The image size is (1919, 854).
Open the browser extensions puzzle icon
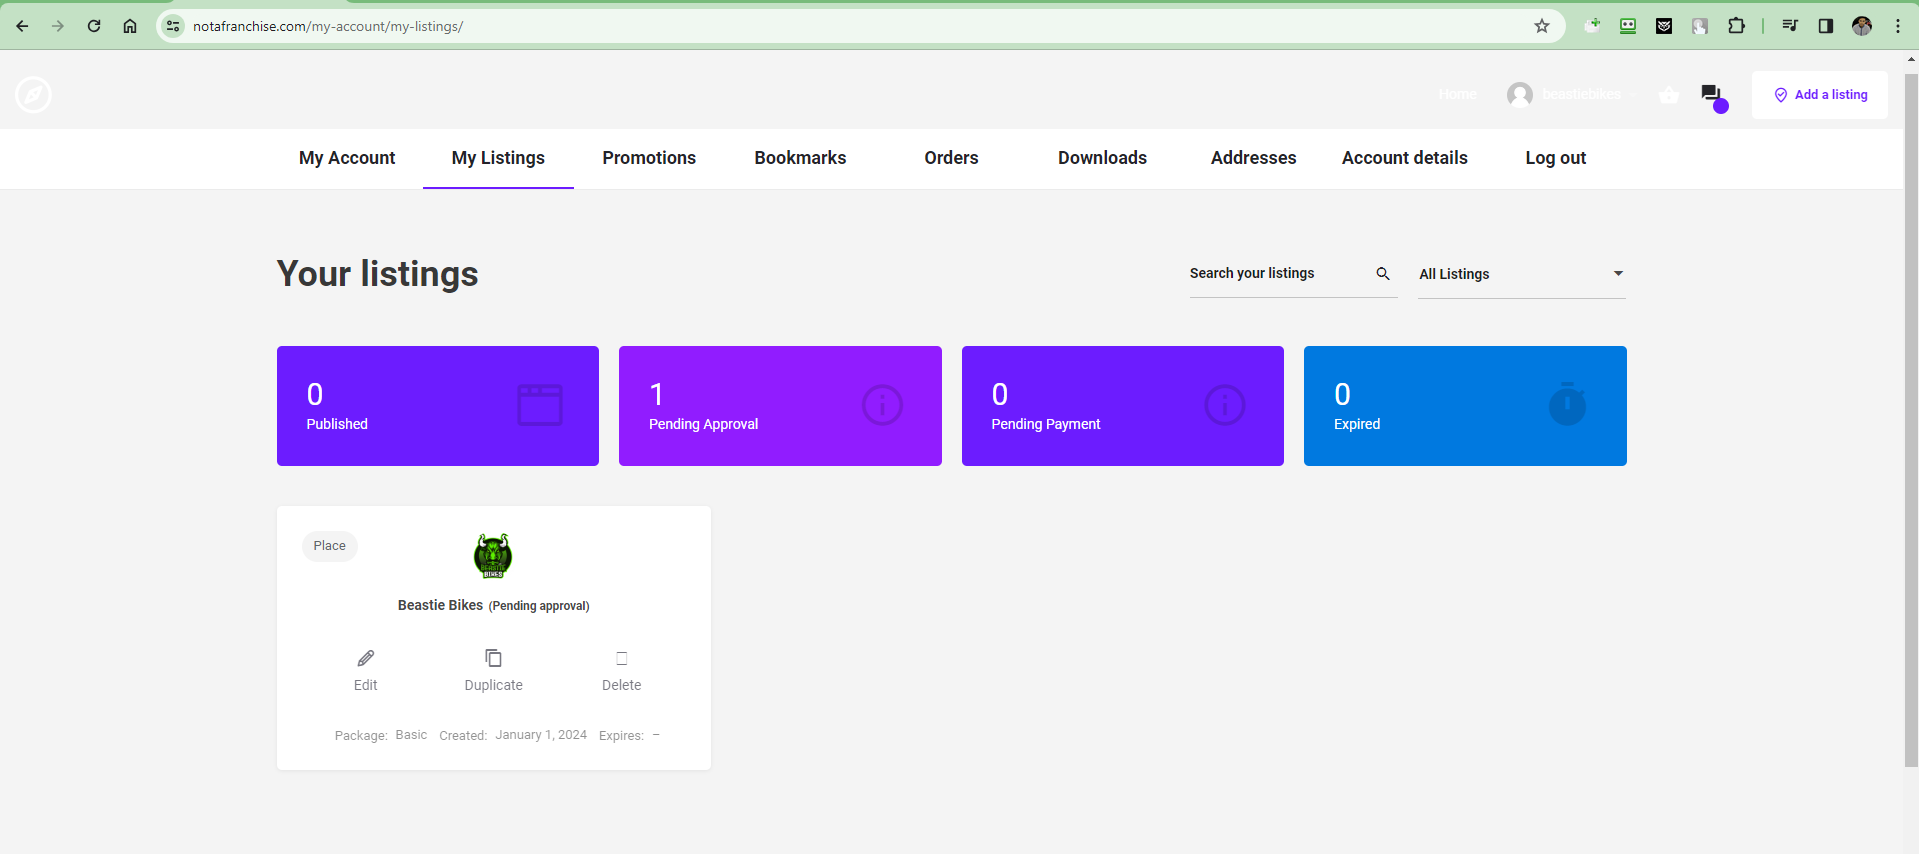click(1736, 26)
